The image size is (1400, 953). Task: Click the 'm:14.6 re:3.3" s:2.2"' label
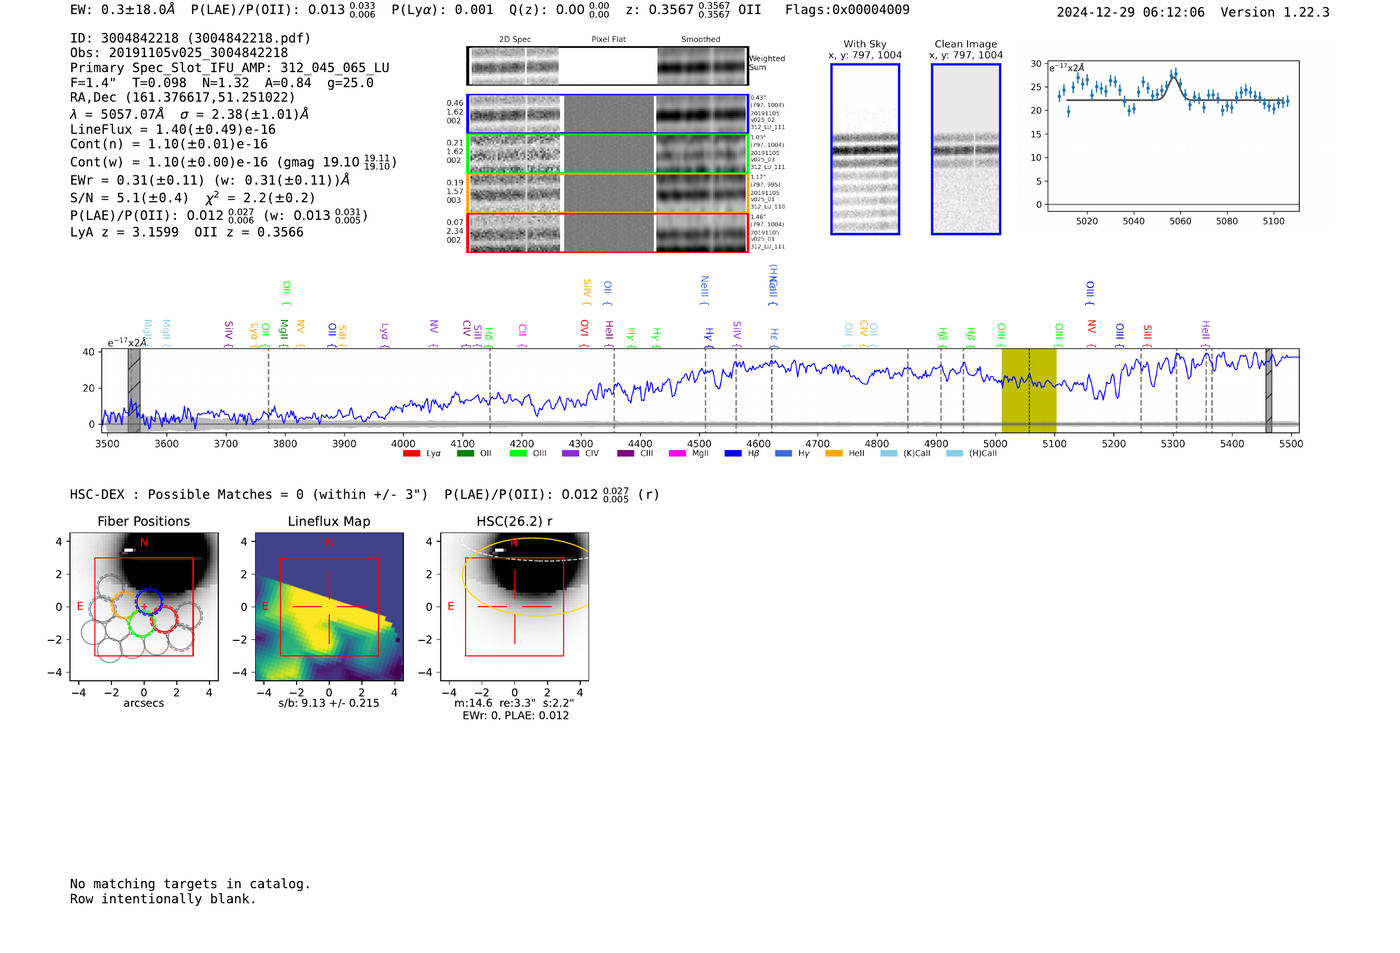[514, 703]
